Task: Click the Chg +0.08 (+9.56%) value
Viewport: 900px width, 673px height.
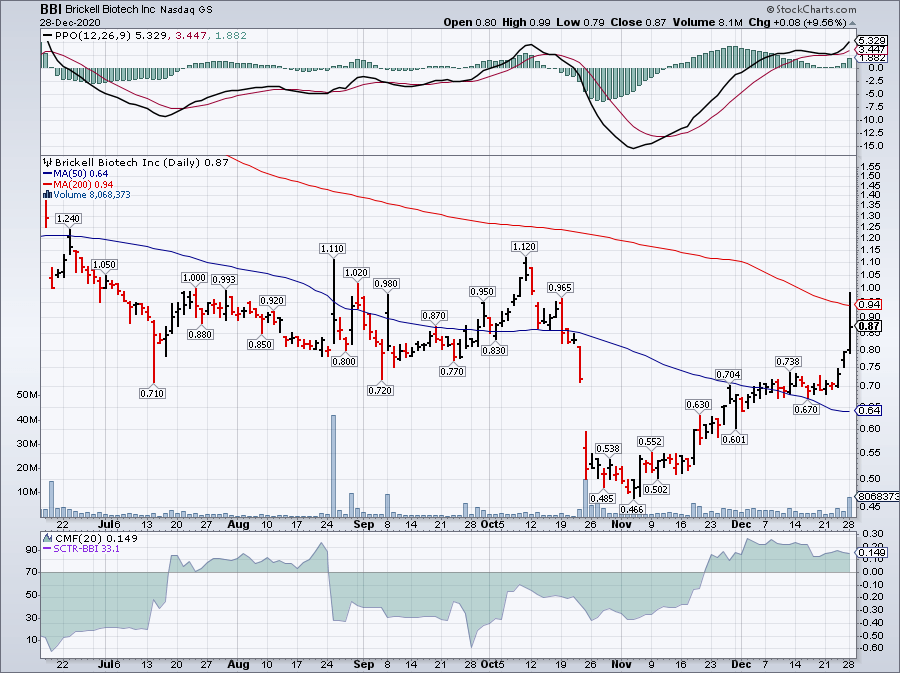Action: tap(798, 22)
